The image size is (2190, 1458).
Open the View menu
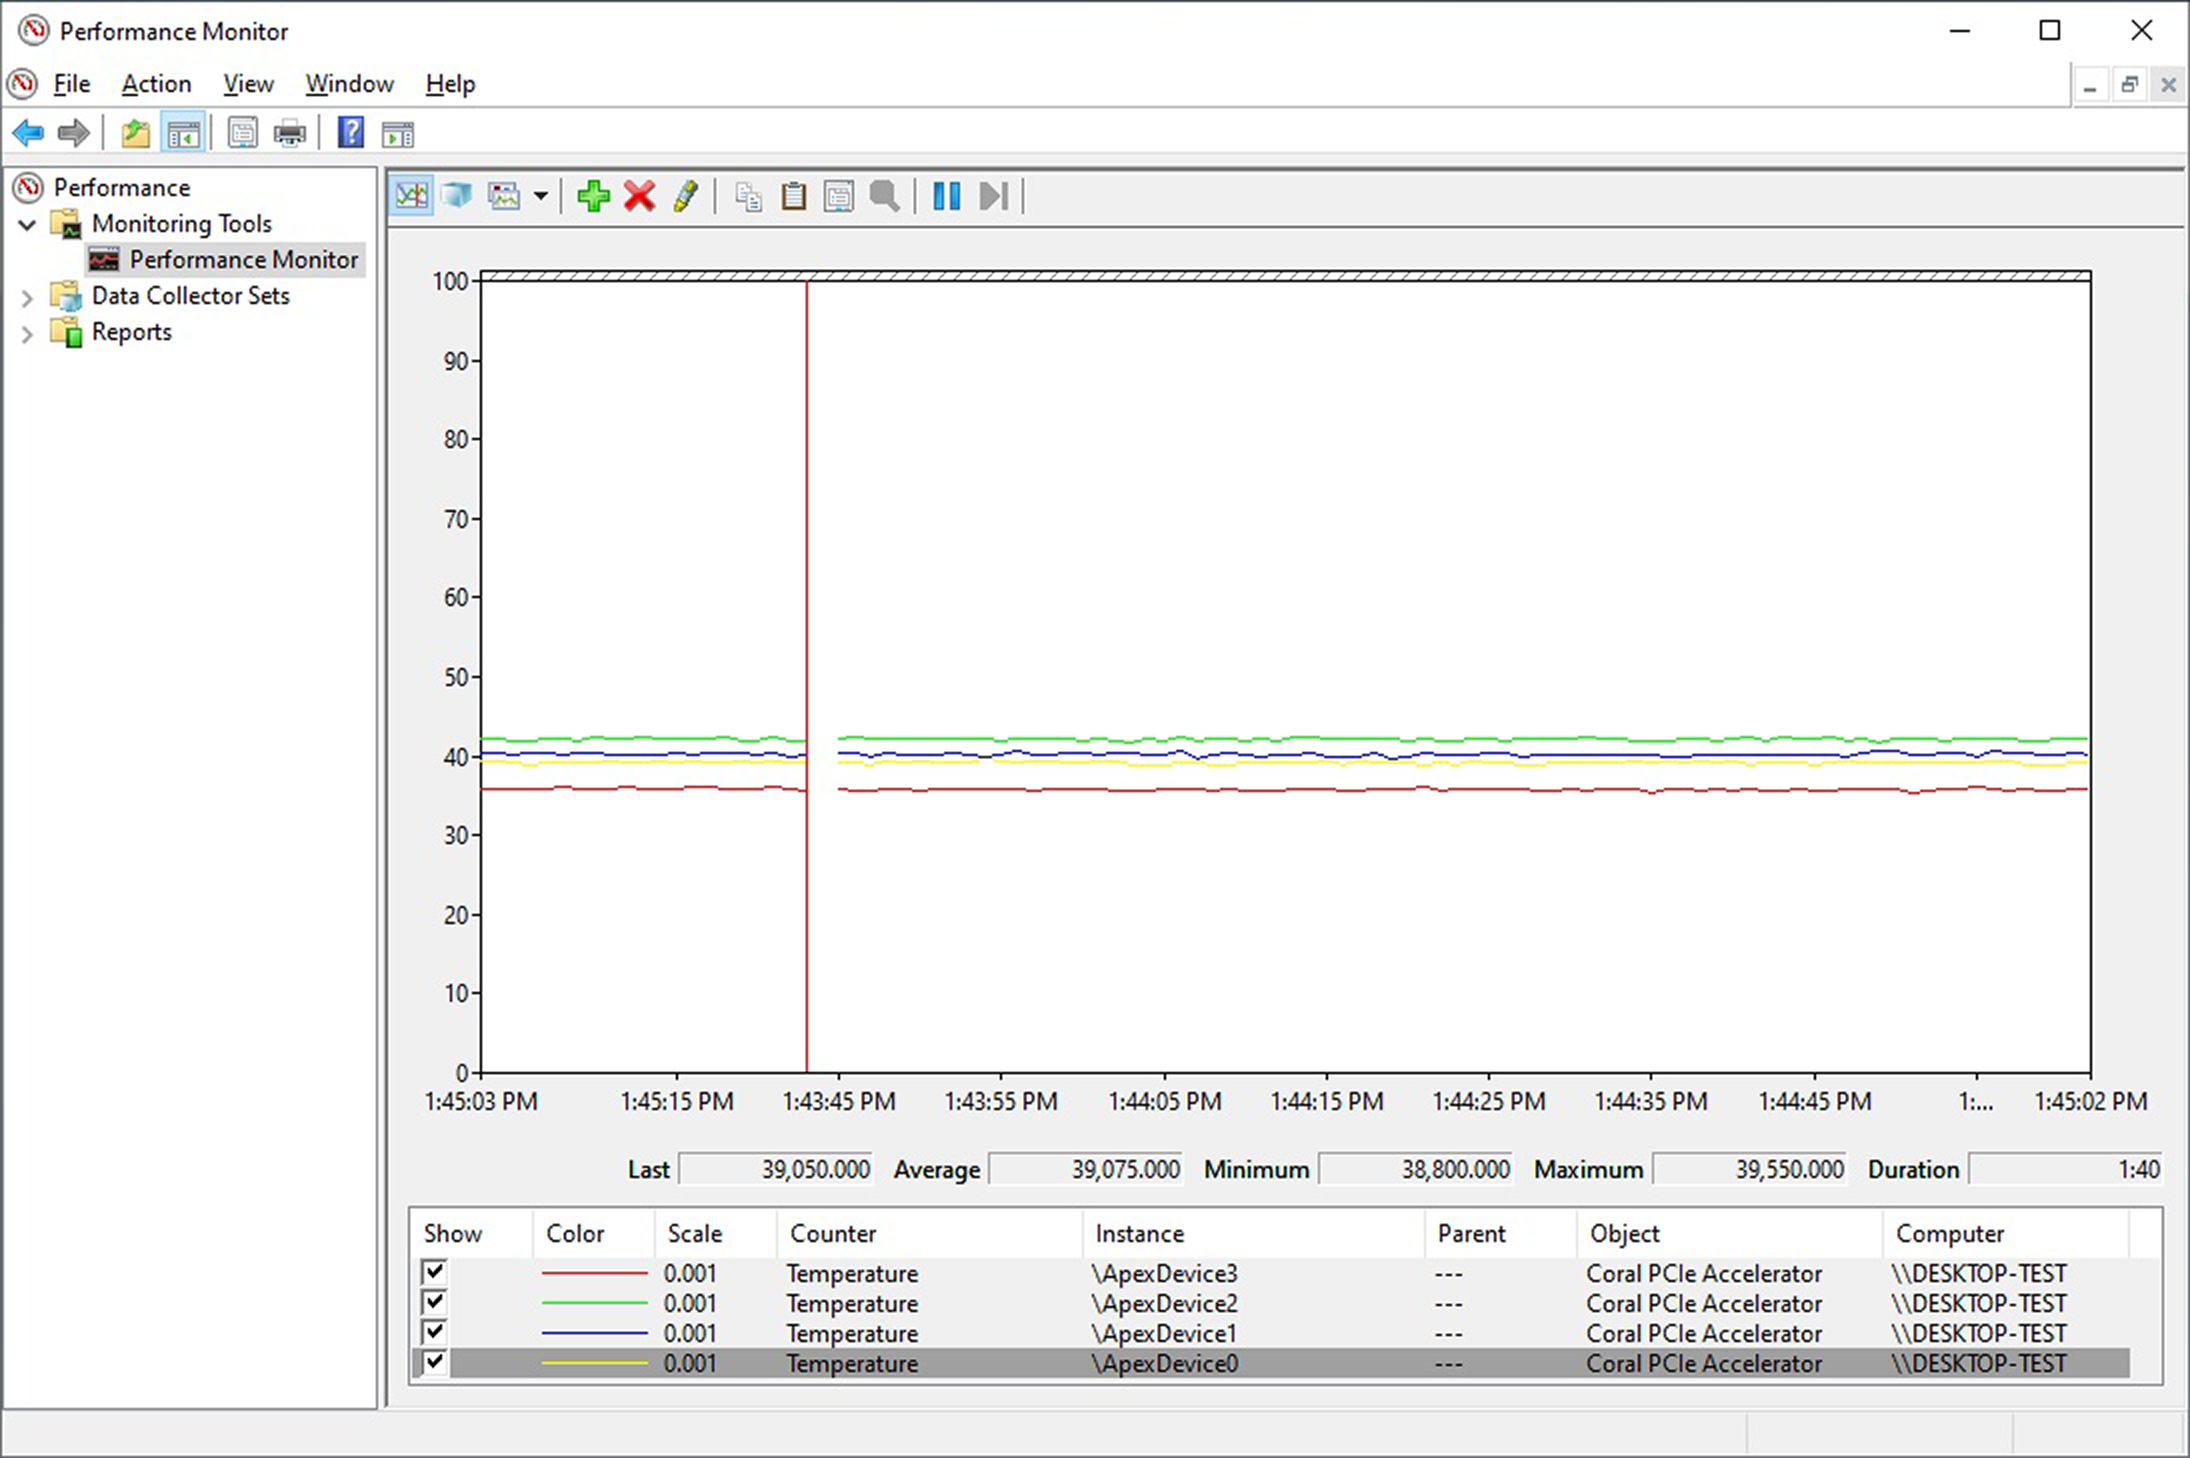point(248,84)
